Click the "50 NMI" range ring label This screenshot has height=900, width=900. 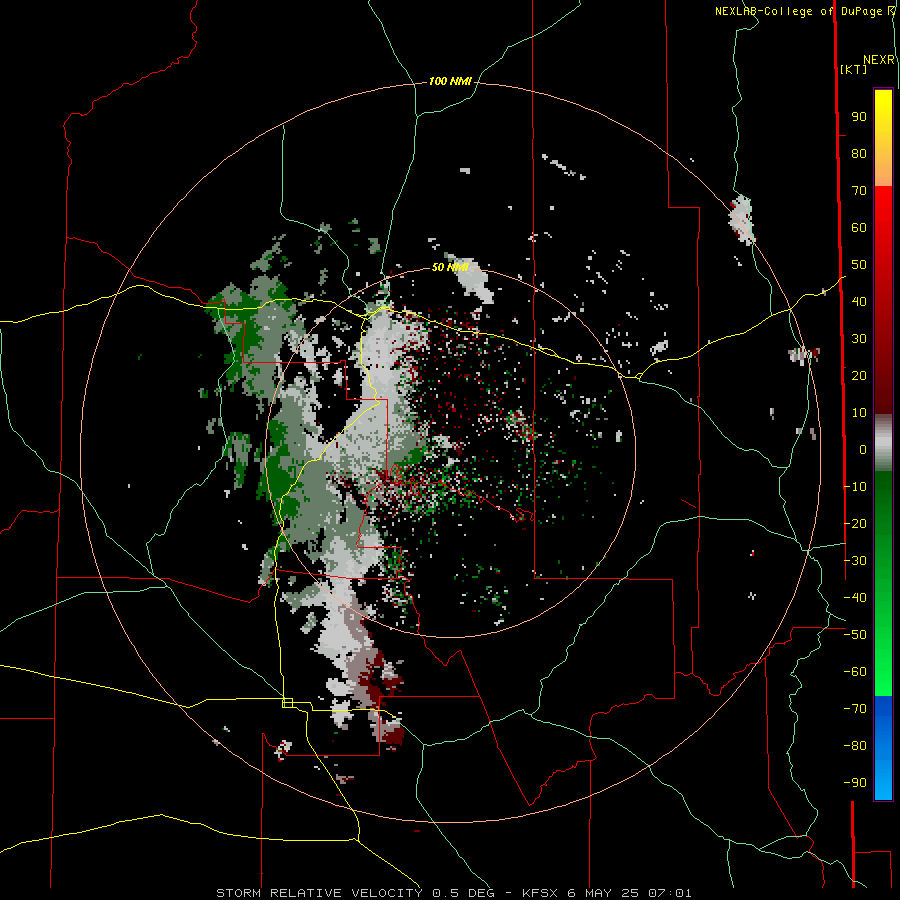[450, 267]
